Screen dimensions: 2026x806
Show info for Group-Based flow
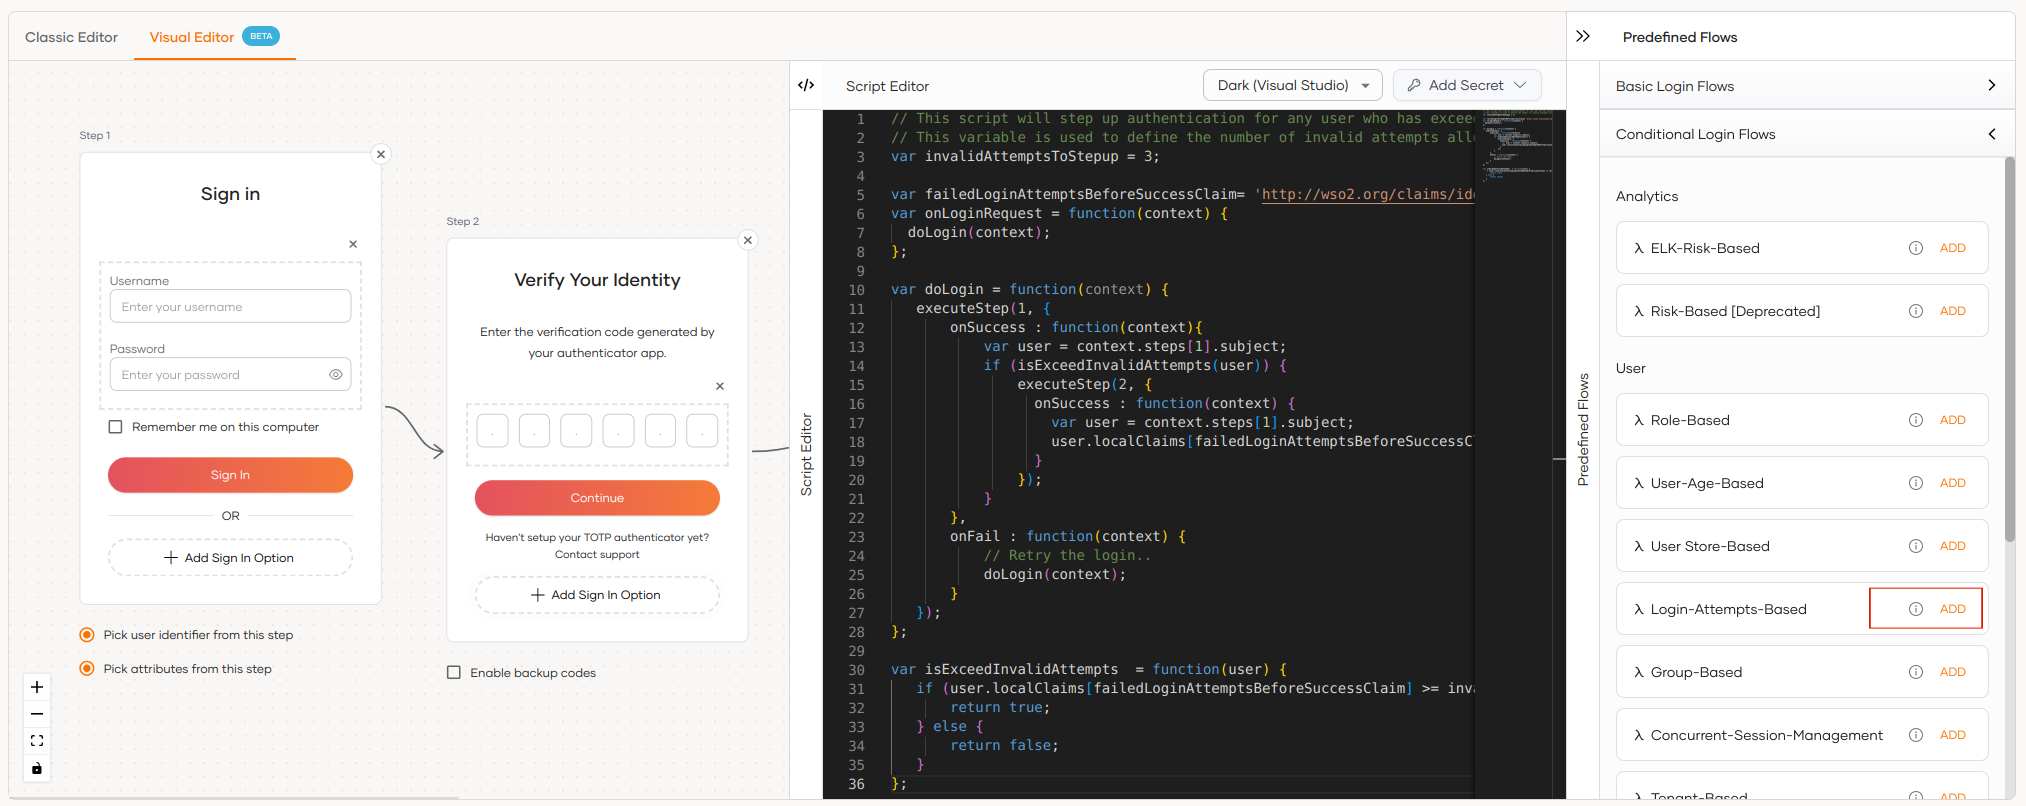1916,672
